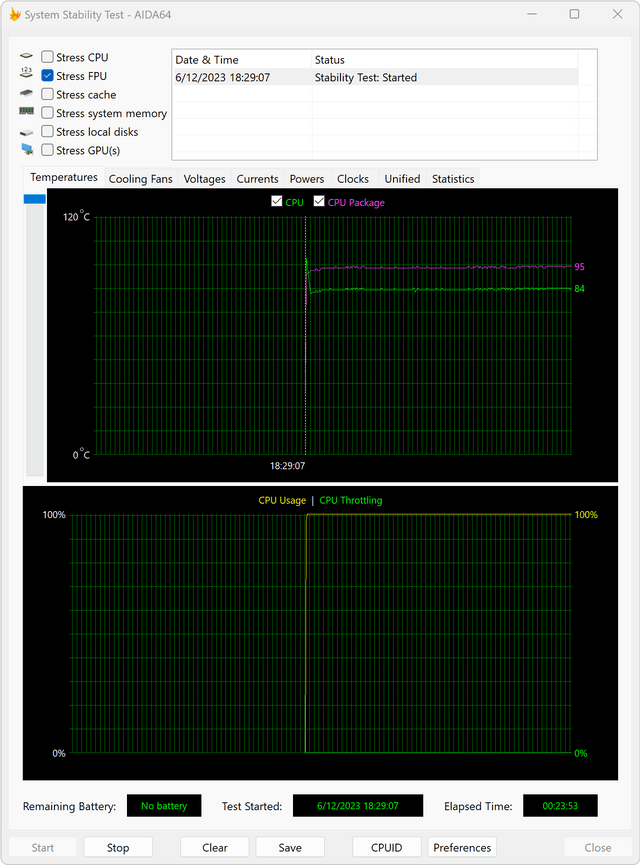This screenshot has height=865, width=640.
Task: Uncheck the Stress FPU checkbox
Action: [x=47, y=76]
